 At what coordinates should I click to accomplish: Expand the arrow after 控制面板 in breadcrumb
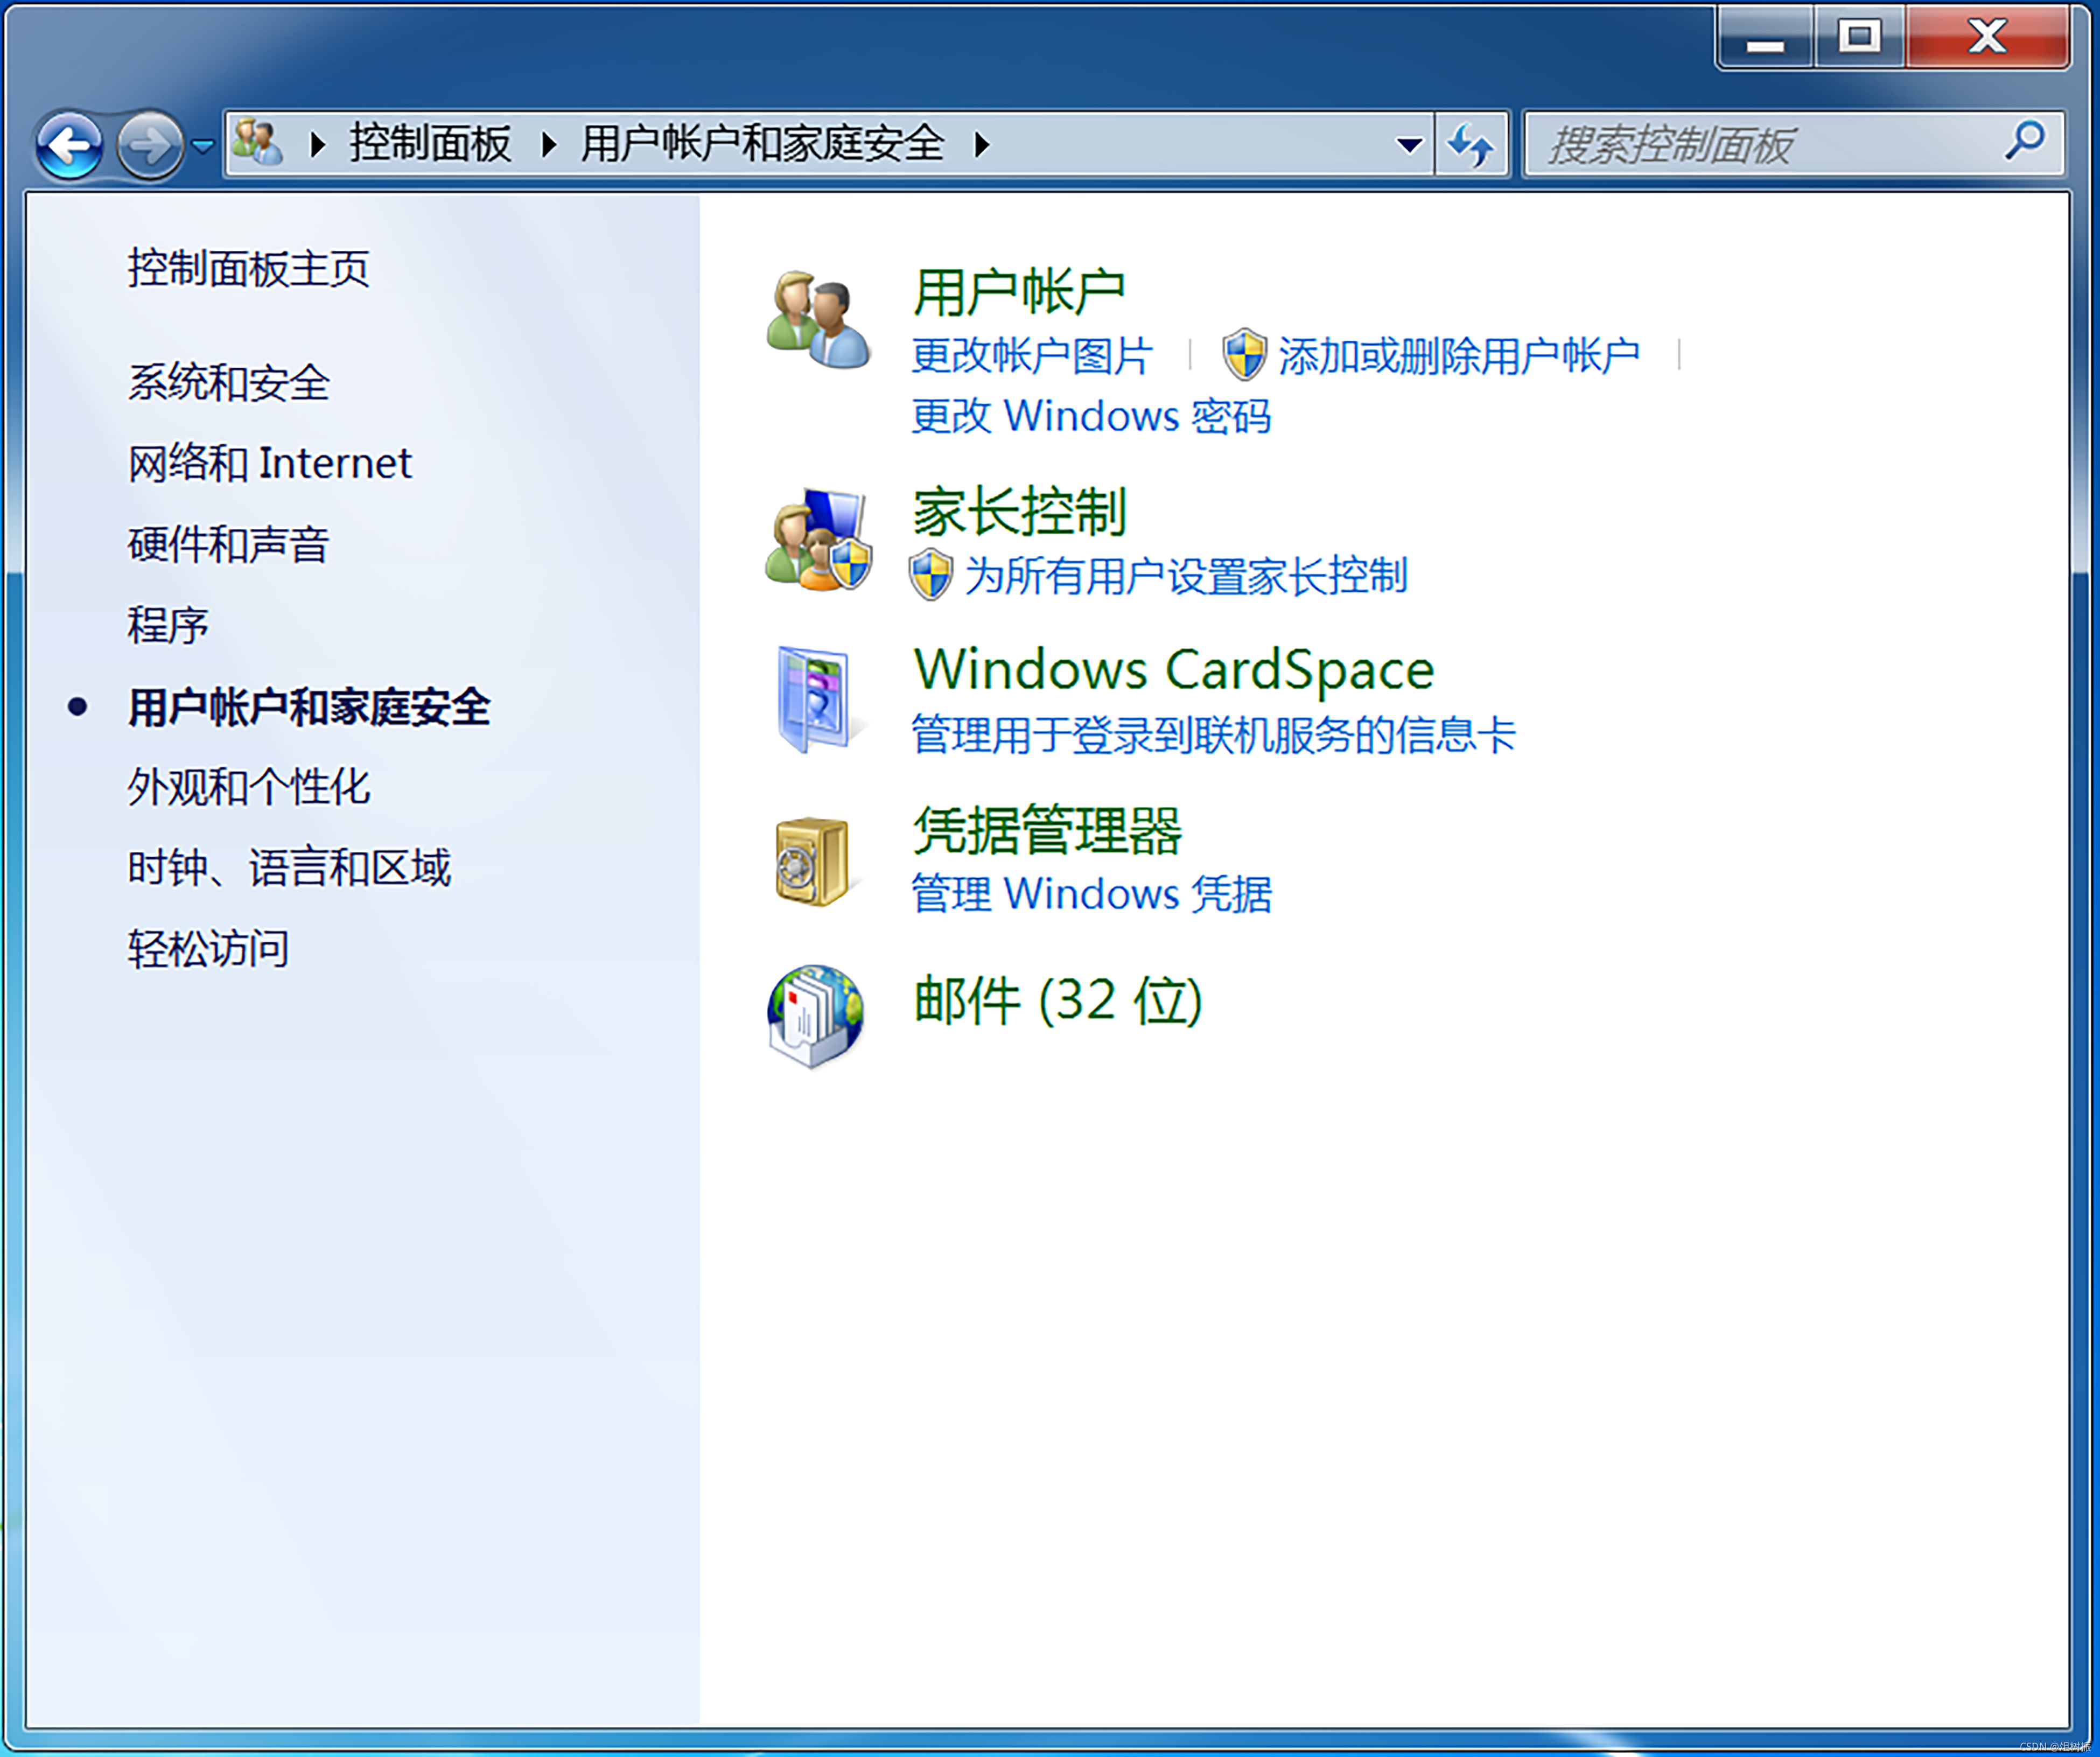click(x=548, y=145)
